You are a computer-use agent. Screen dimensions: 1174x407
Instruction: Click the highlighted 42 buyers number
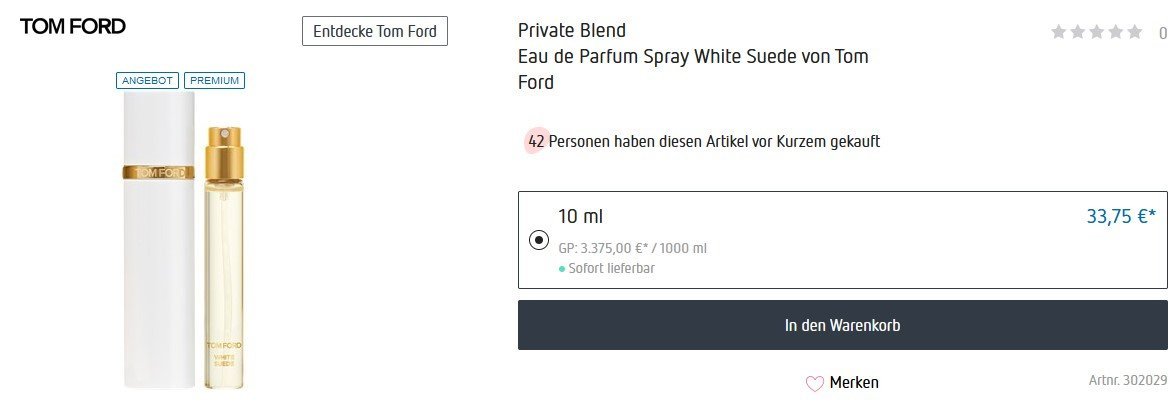pyautogui.click(x=536, y=142)
